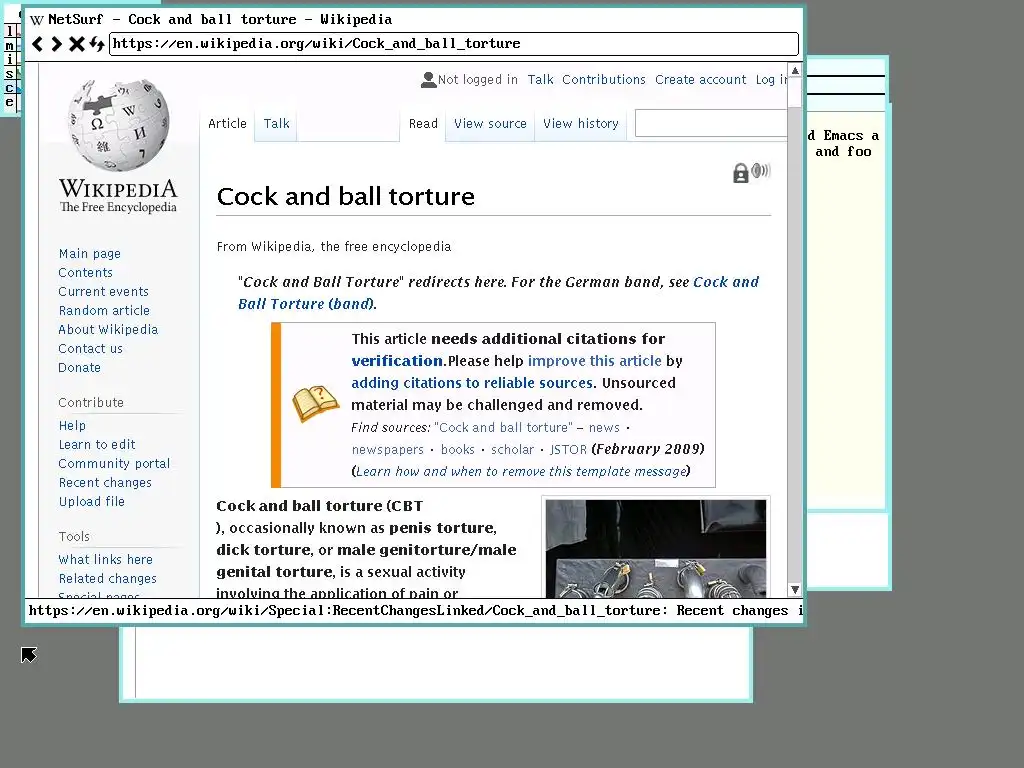Click the scrollbar down arrow
Viewport: 1024px width, 768px height.
coord(795,590)
